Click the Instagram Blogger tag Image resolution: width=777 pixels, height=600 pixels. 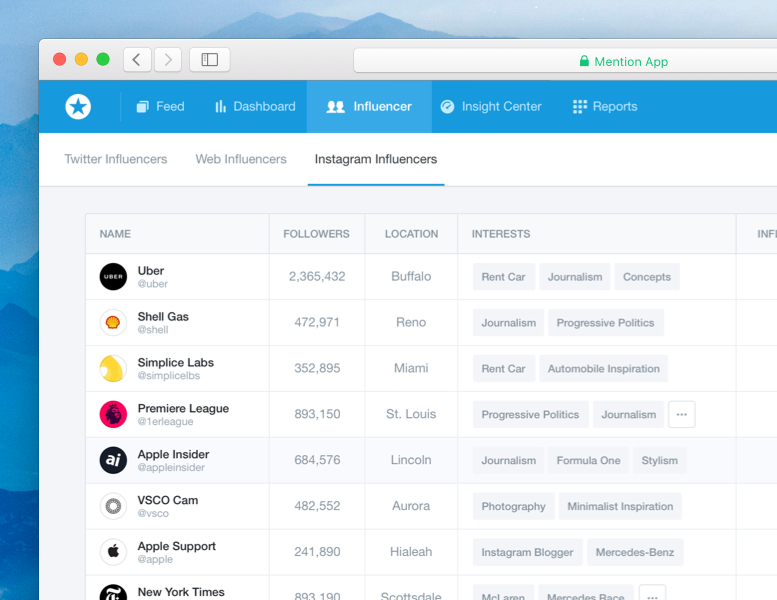[x=527, y=552]
